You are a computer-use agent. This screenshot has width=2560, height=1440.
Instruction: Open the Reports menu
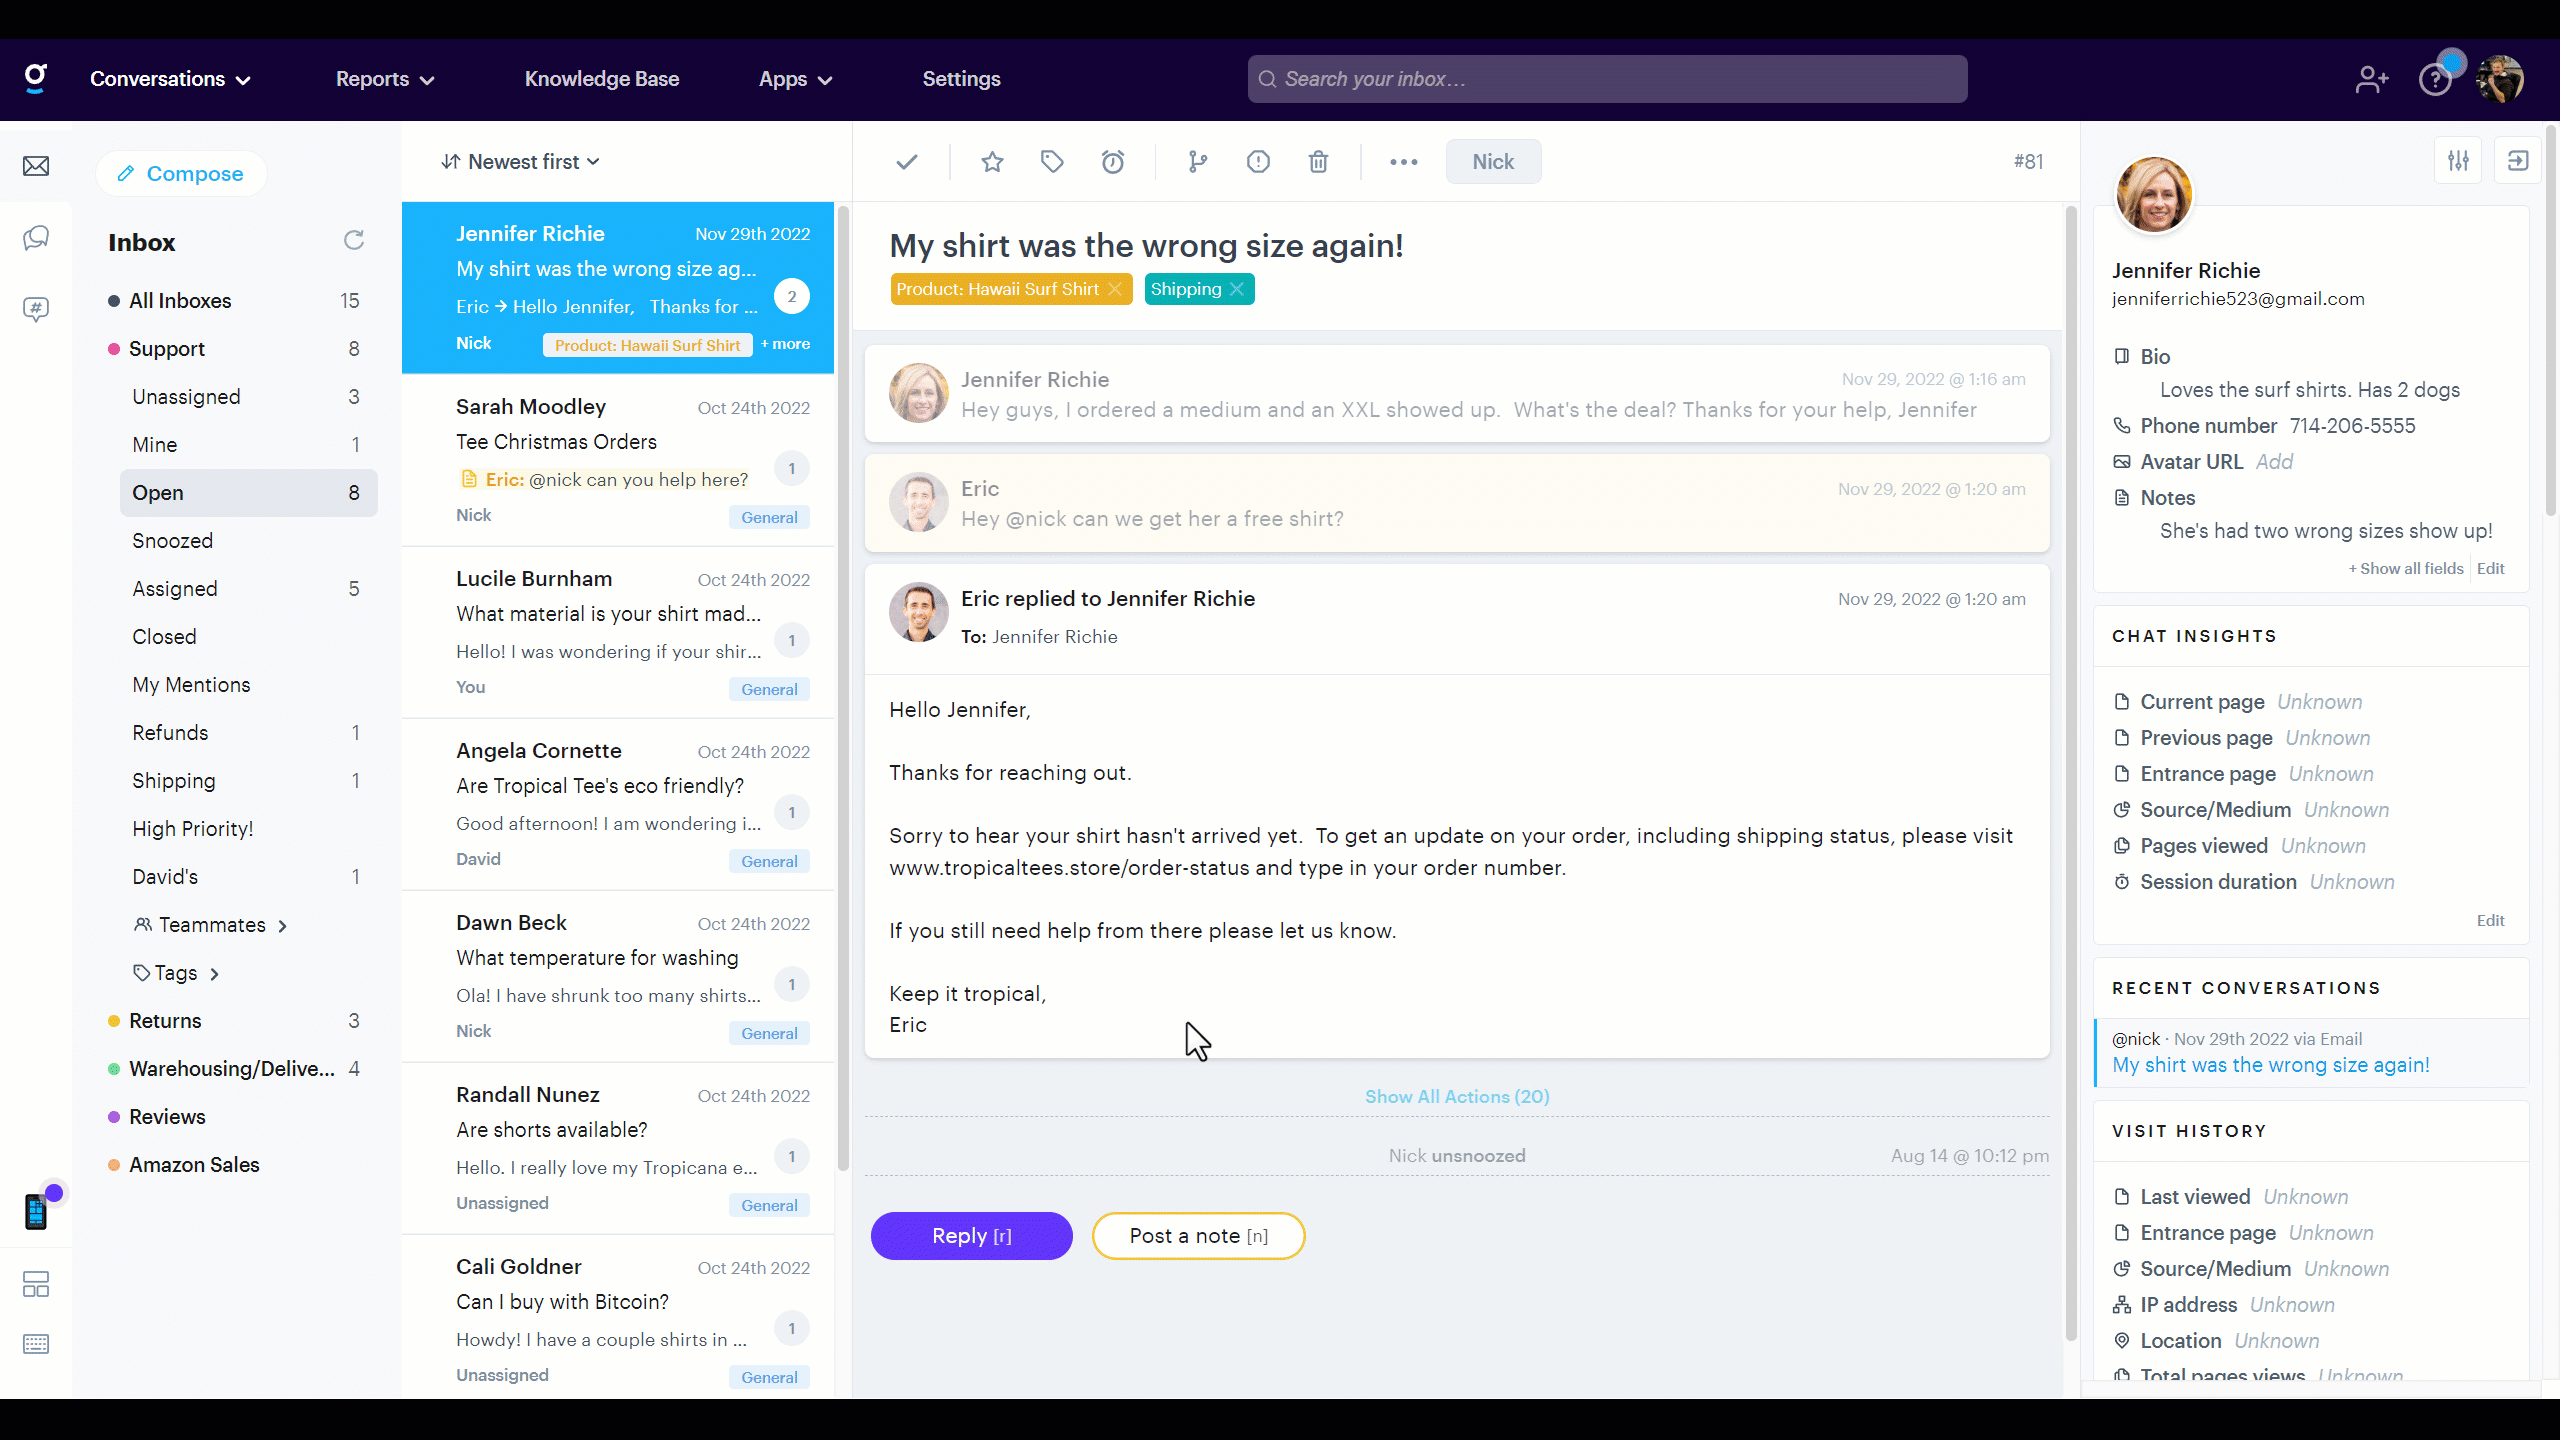(x=384, y=79)
